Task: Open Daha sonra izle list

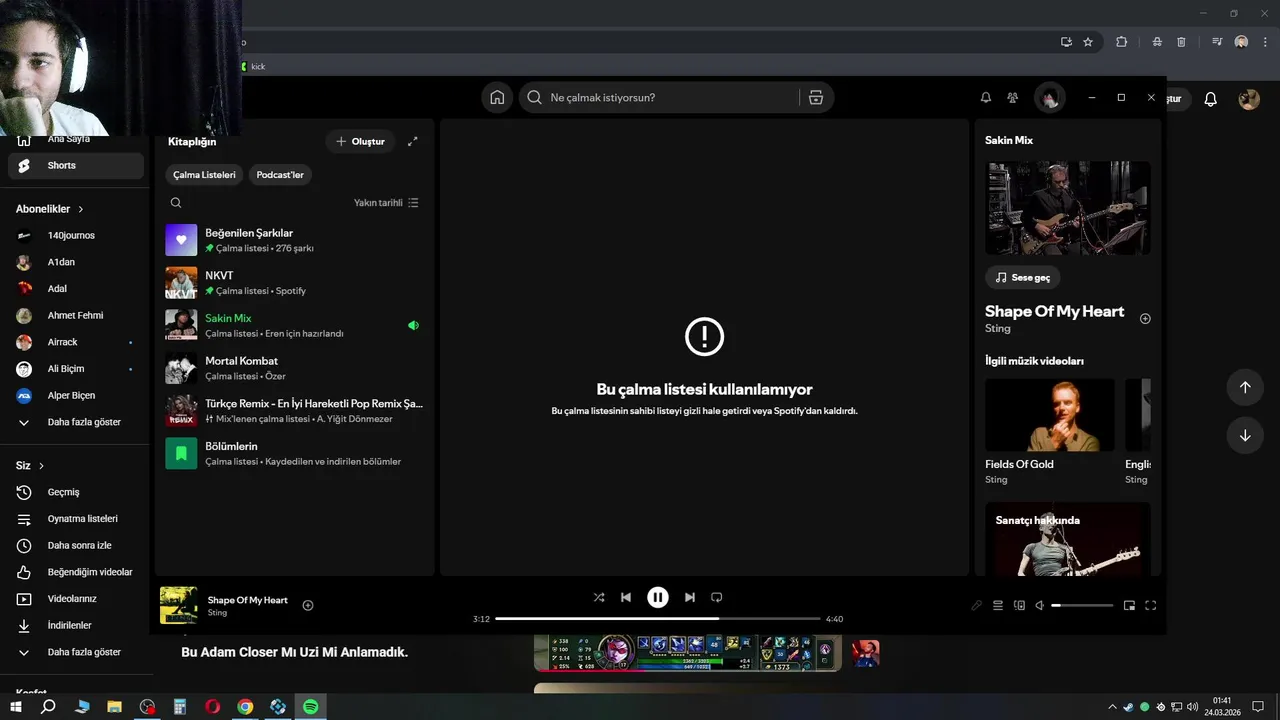Action: (76, 545)
